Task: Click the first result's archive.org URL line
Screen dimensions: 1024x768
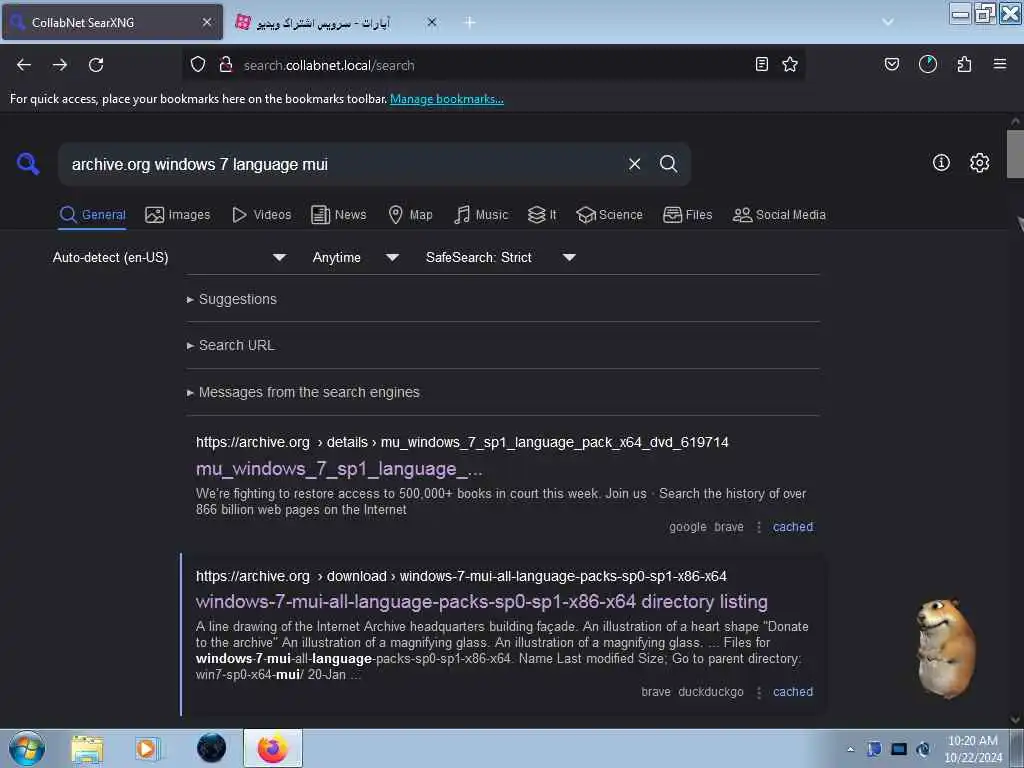Action: click(462, 442)
